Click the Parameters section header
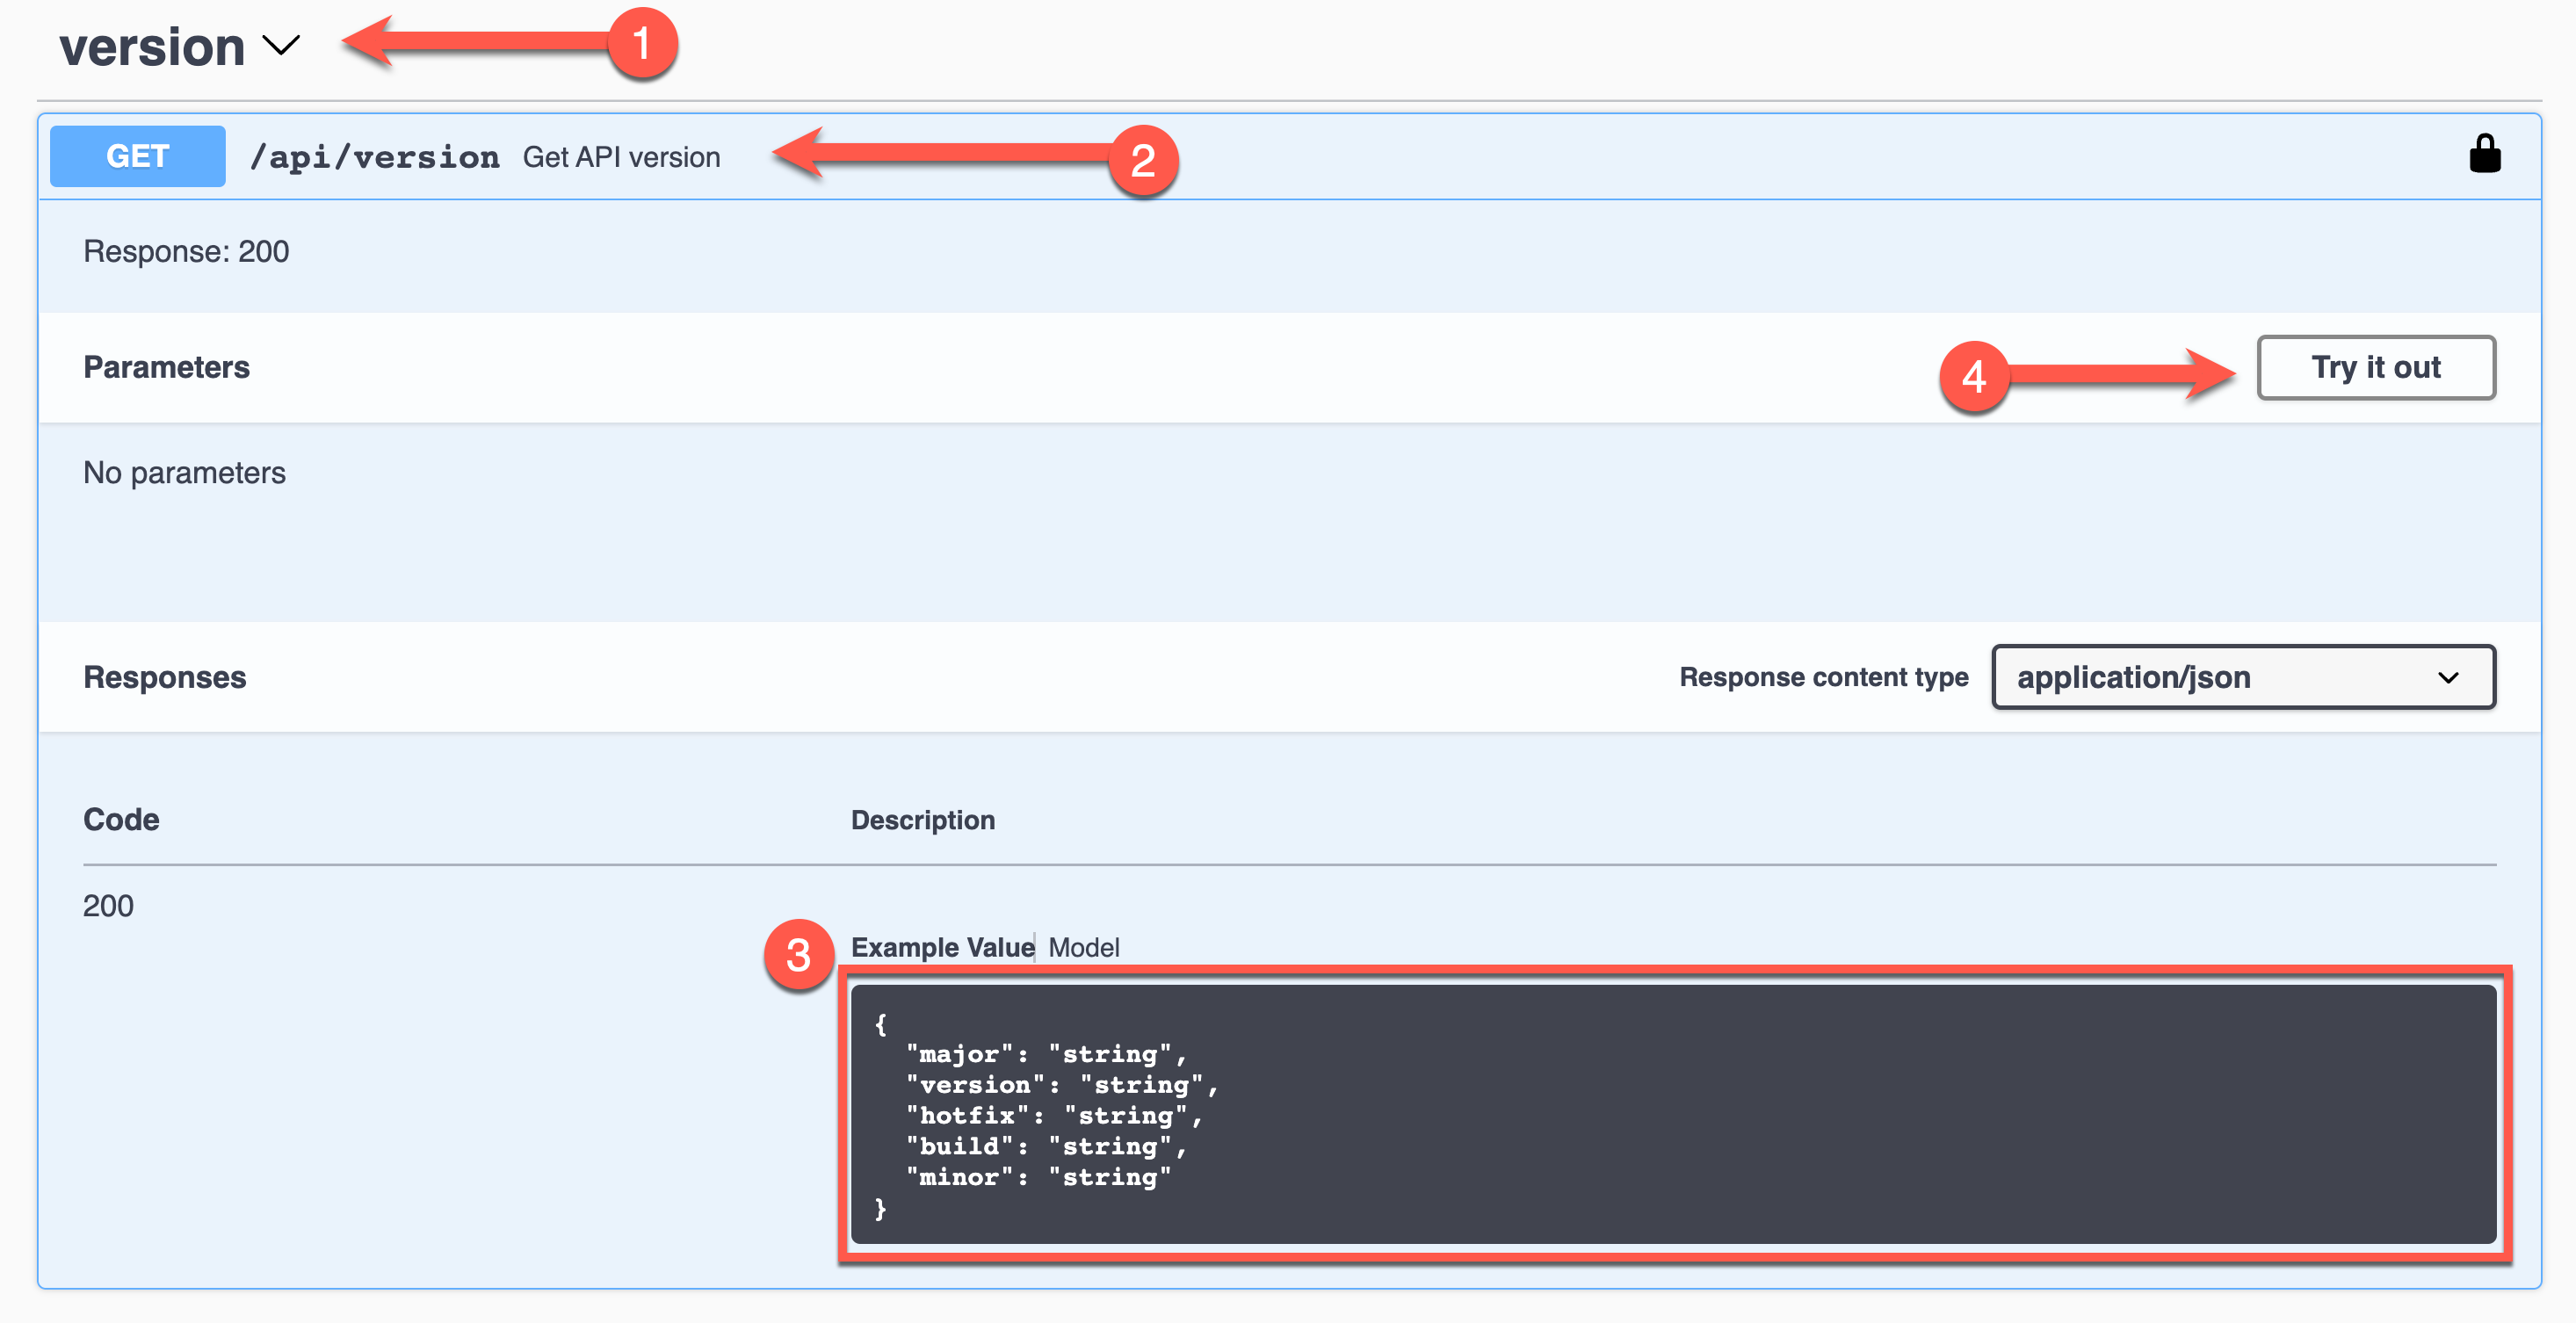This screenshot has height=1323, width=2576. (166, 367)
